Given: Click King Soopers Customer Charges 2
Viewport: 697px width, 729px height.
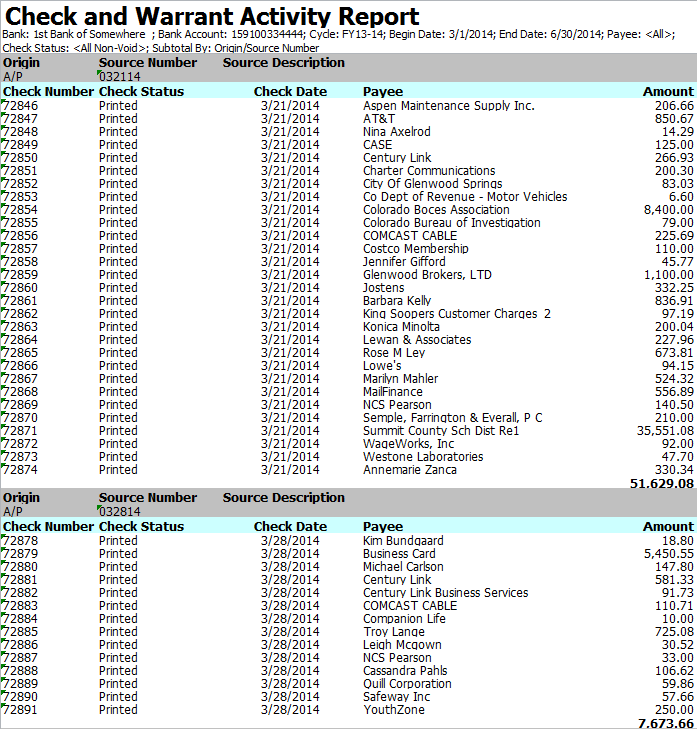Looking at the screenshot, I should [x=457, y=314].
